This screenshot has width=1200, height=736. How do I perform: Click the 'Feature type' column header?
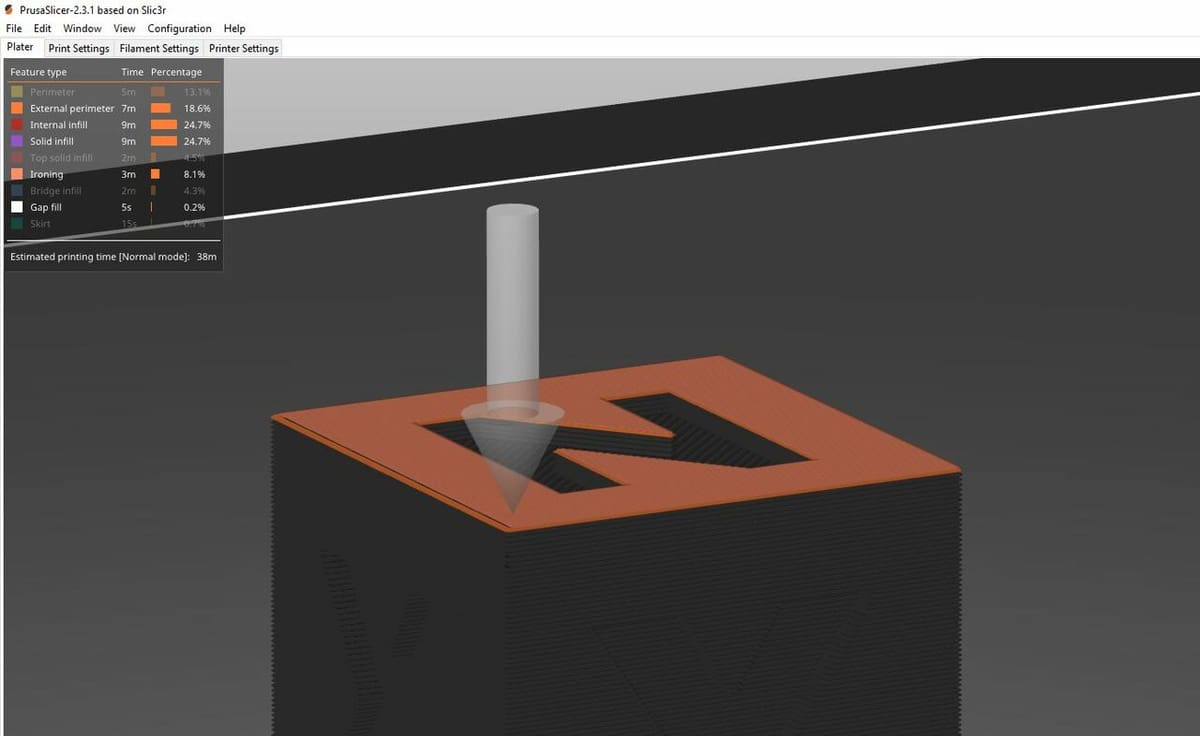pyautogui.click(x=38, y=72)
